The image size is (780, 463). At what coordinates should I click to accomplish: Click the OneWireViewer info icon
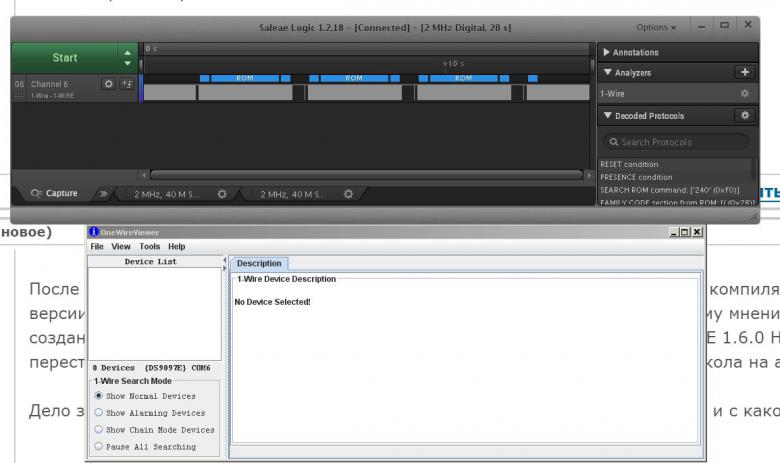click(x=94, y=232)
